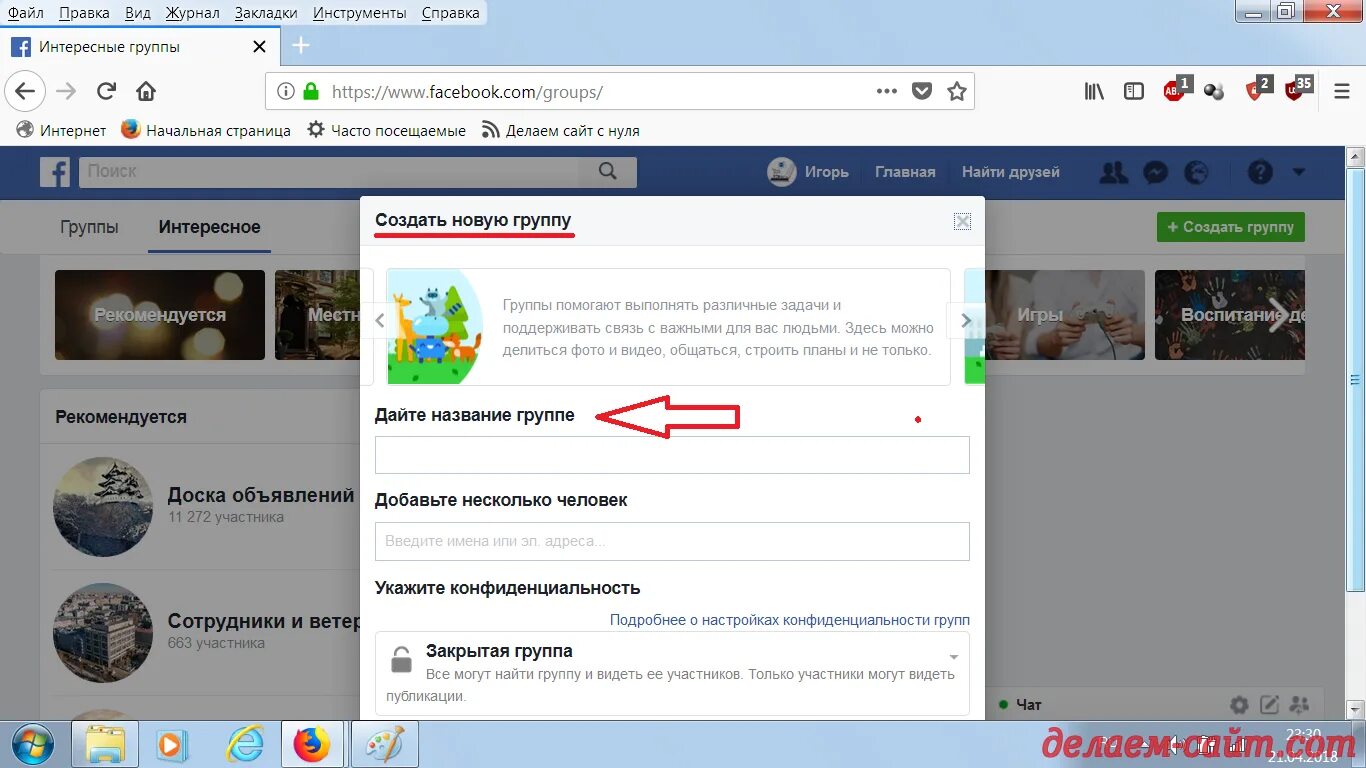Open the Adblock Plus extension icon
The width and height of the screenshot is (1366, 768).
(x=1175, y=90)
